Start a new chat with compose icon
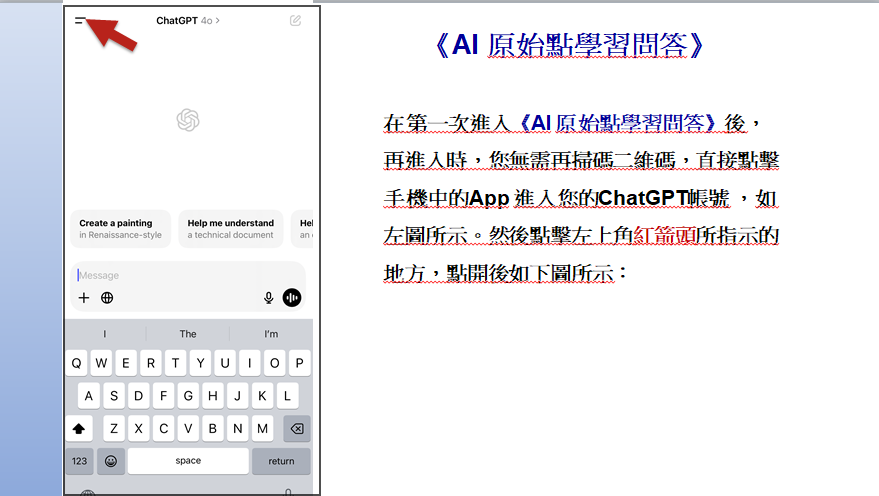879x496 pixels. [295, 21]
